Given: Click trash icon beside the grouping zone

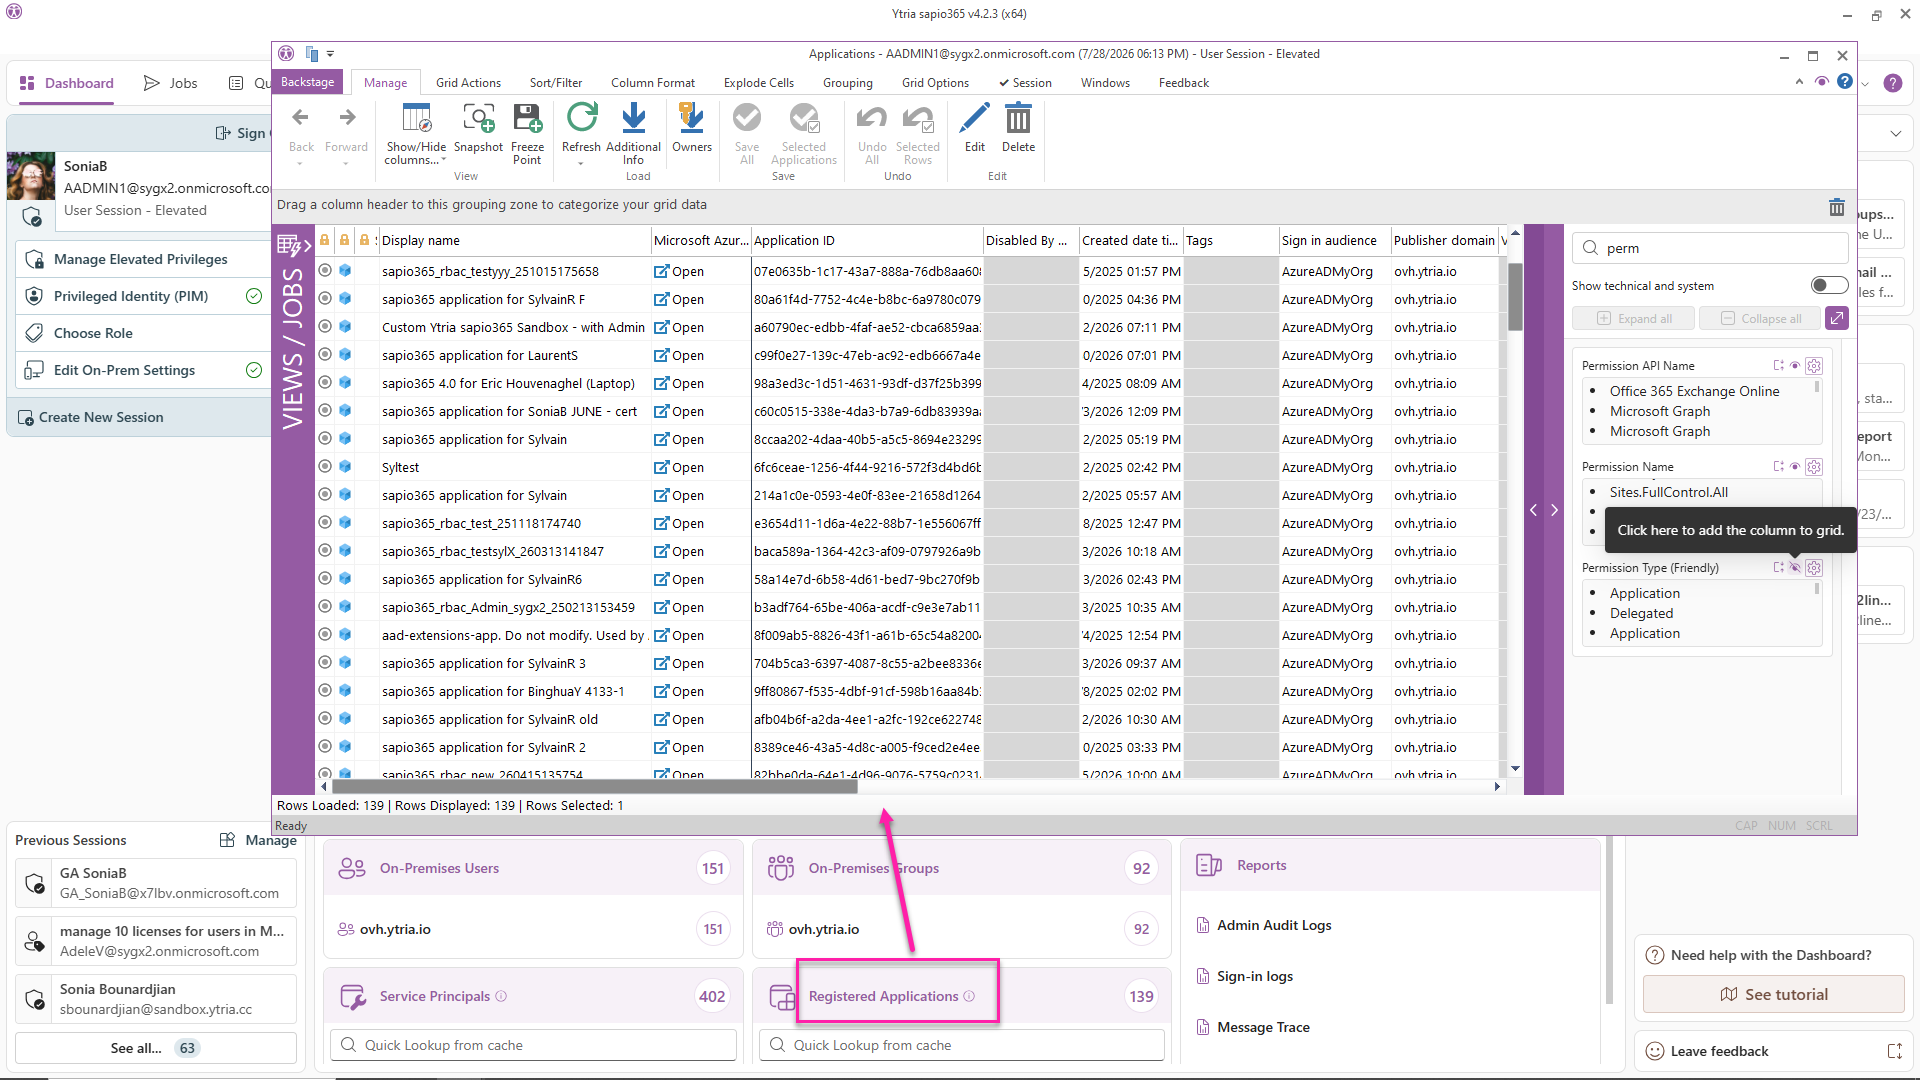Looking at the screenshot, I should 1837,207.
